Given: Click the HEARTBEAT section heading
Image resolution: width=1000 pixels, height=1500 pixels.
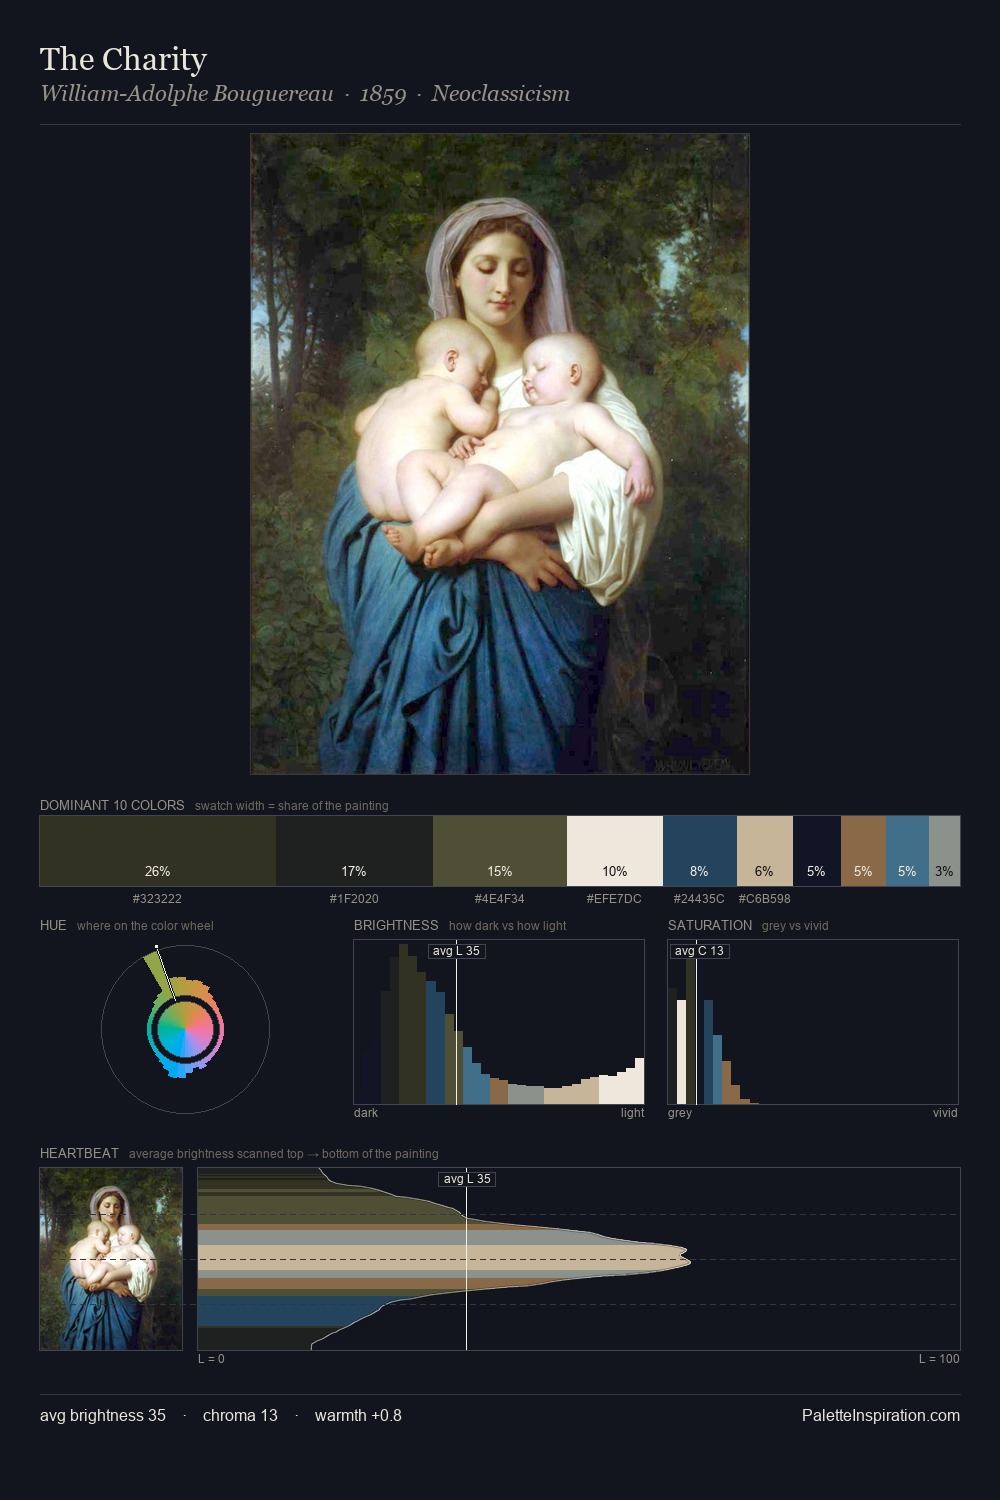Looking at the screenshot, I should (79, 1153).
